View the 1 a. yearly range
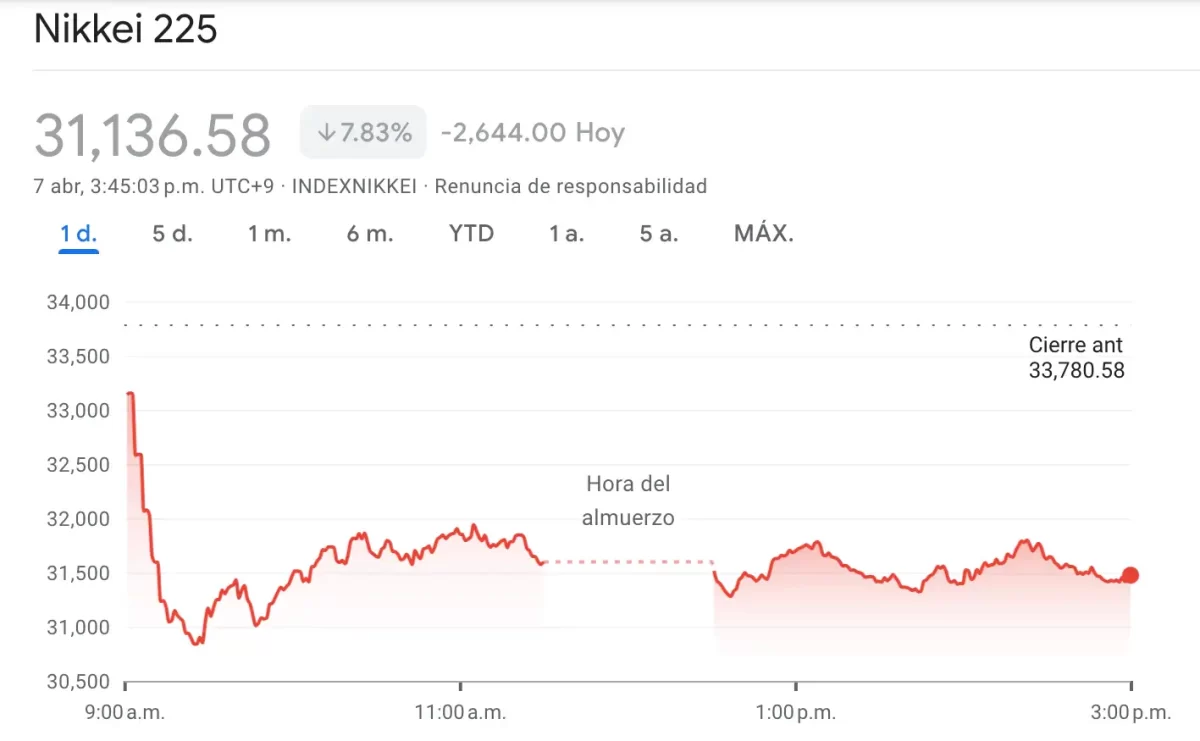Viewport: 1200px width, 741px height. [567, 234]
